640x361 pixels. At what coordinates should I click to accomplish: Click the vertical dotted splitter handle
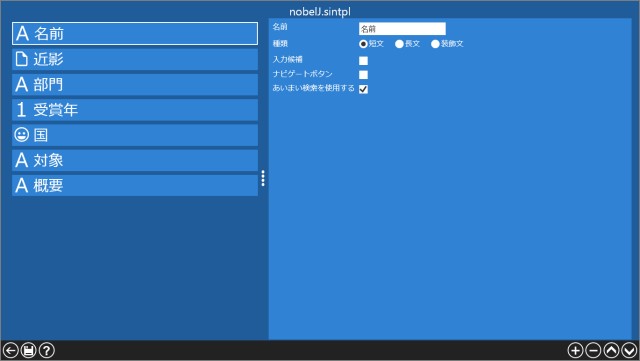(x=263, y=178)
